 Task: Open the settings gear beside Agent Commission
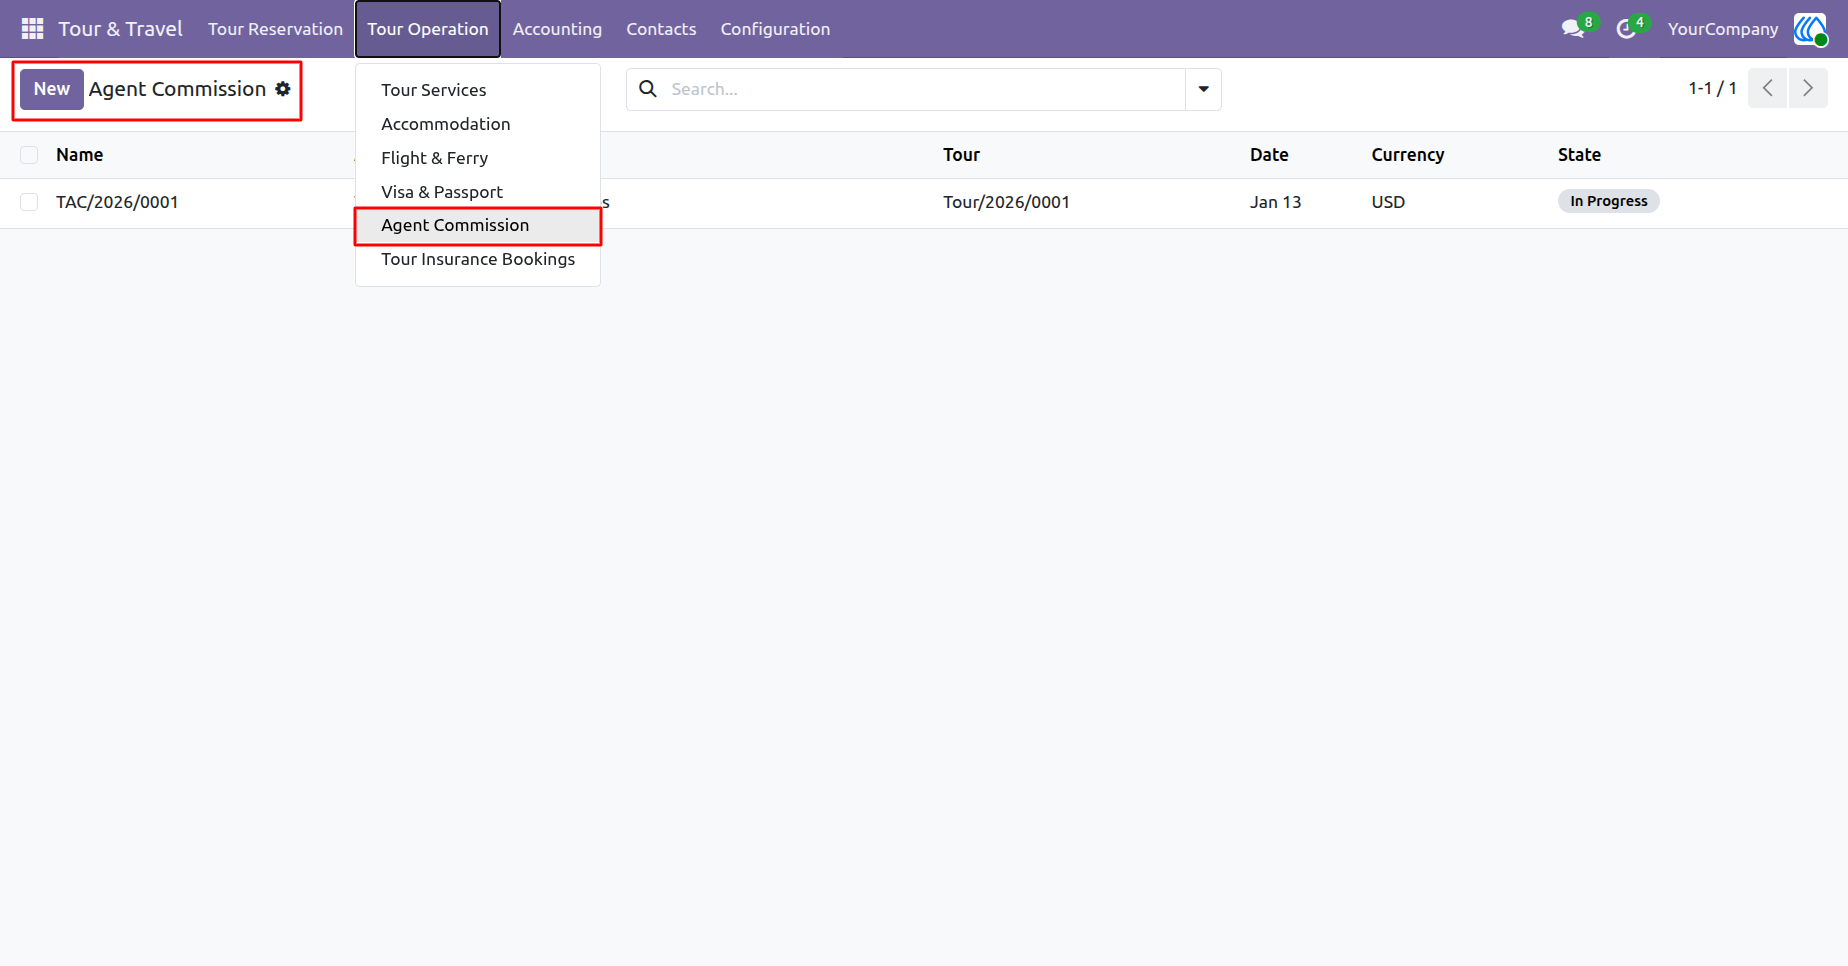[x=283, y=89]
